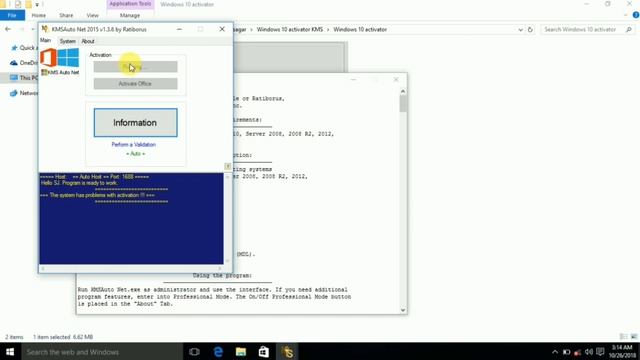The width and height of the screenshot is (640, 360).
Task: Click the battery tray icon
Action: coord(567,352)
